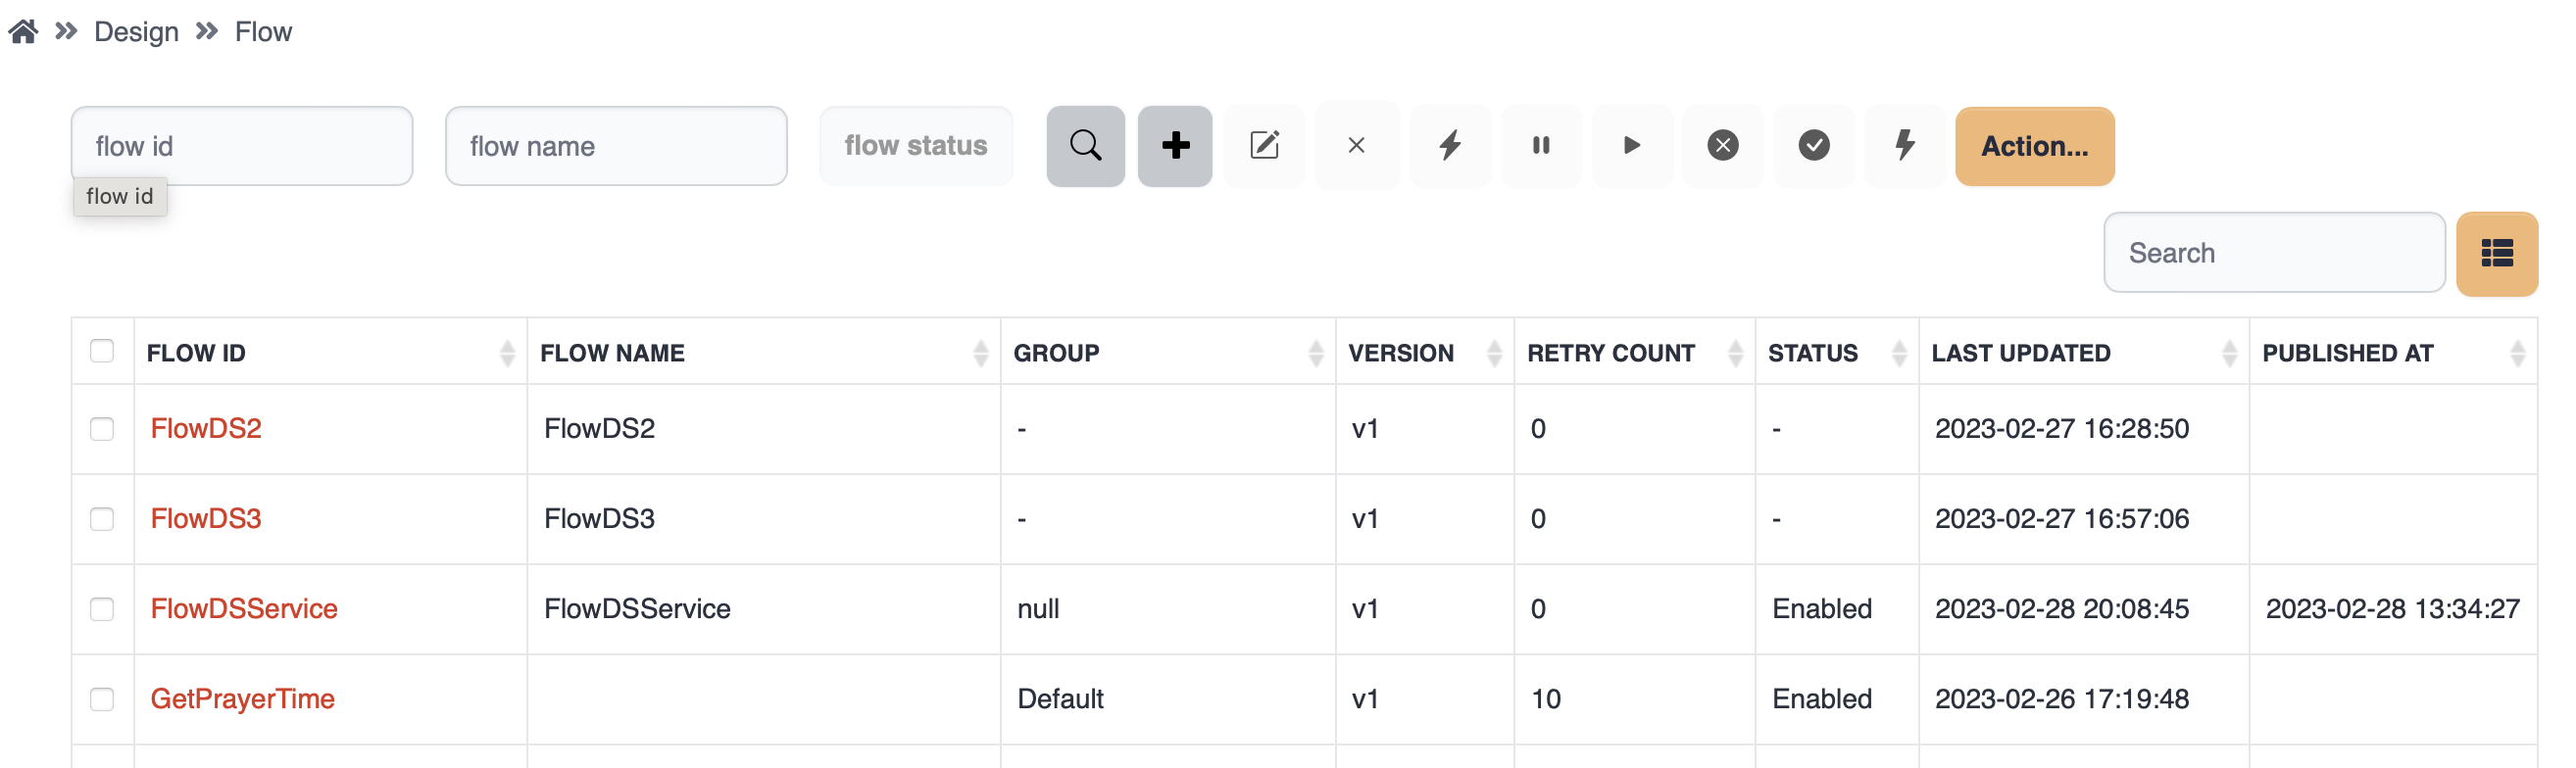Toggle the list view icon button
The height and width of the screenshot is (768, 2576).
[x=2496, y=254]
